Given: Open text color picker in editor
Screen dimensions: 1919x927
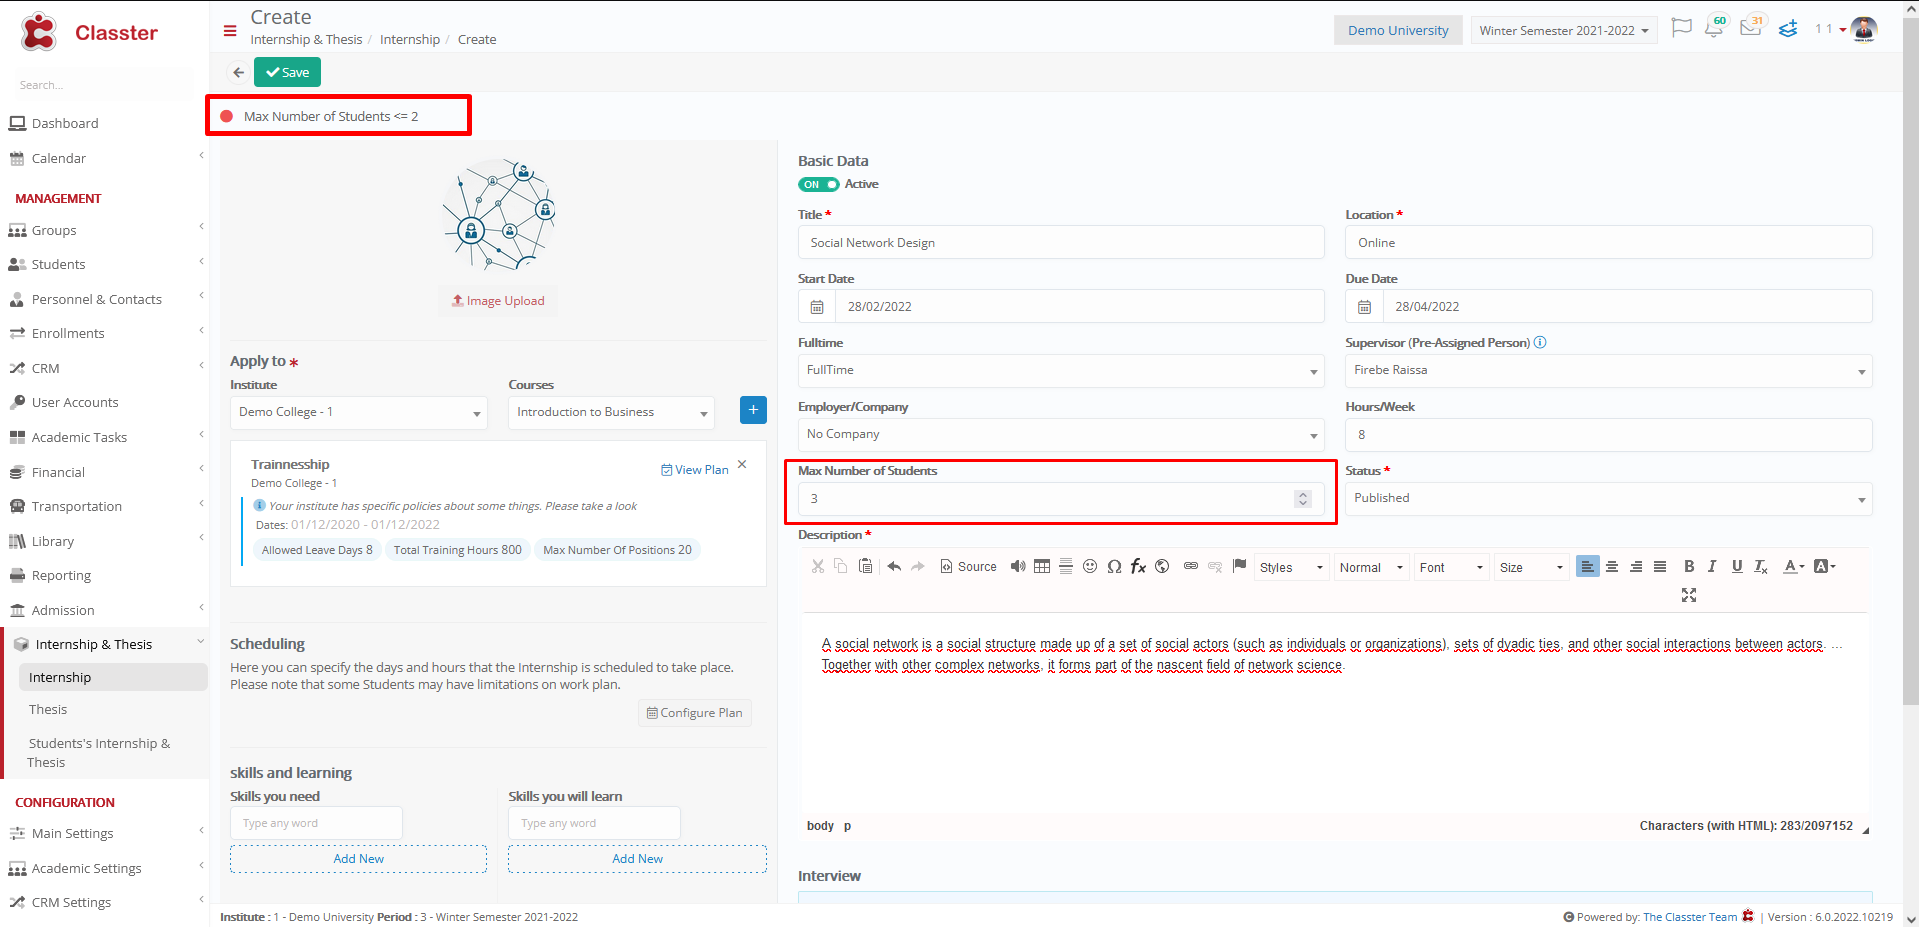Looking at the screenshot, I should click(1794, 566).
